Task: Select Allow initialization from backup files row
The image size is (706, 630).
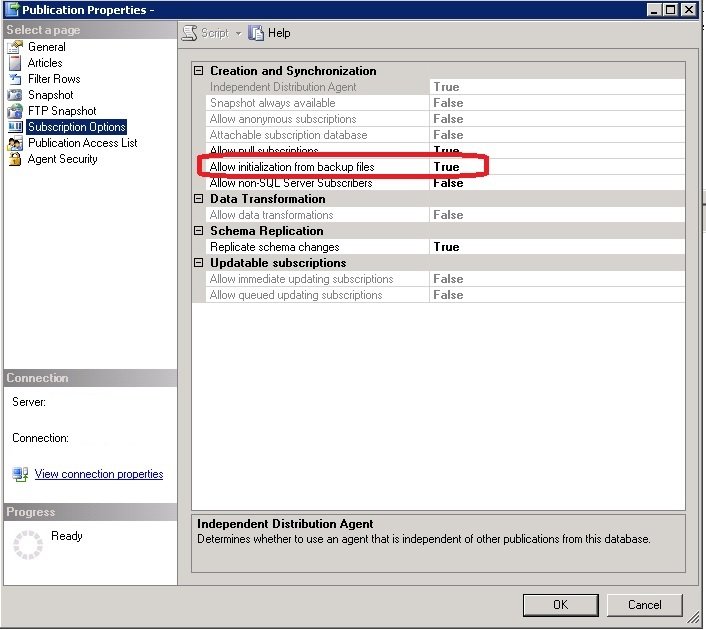Action: 445,167
